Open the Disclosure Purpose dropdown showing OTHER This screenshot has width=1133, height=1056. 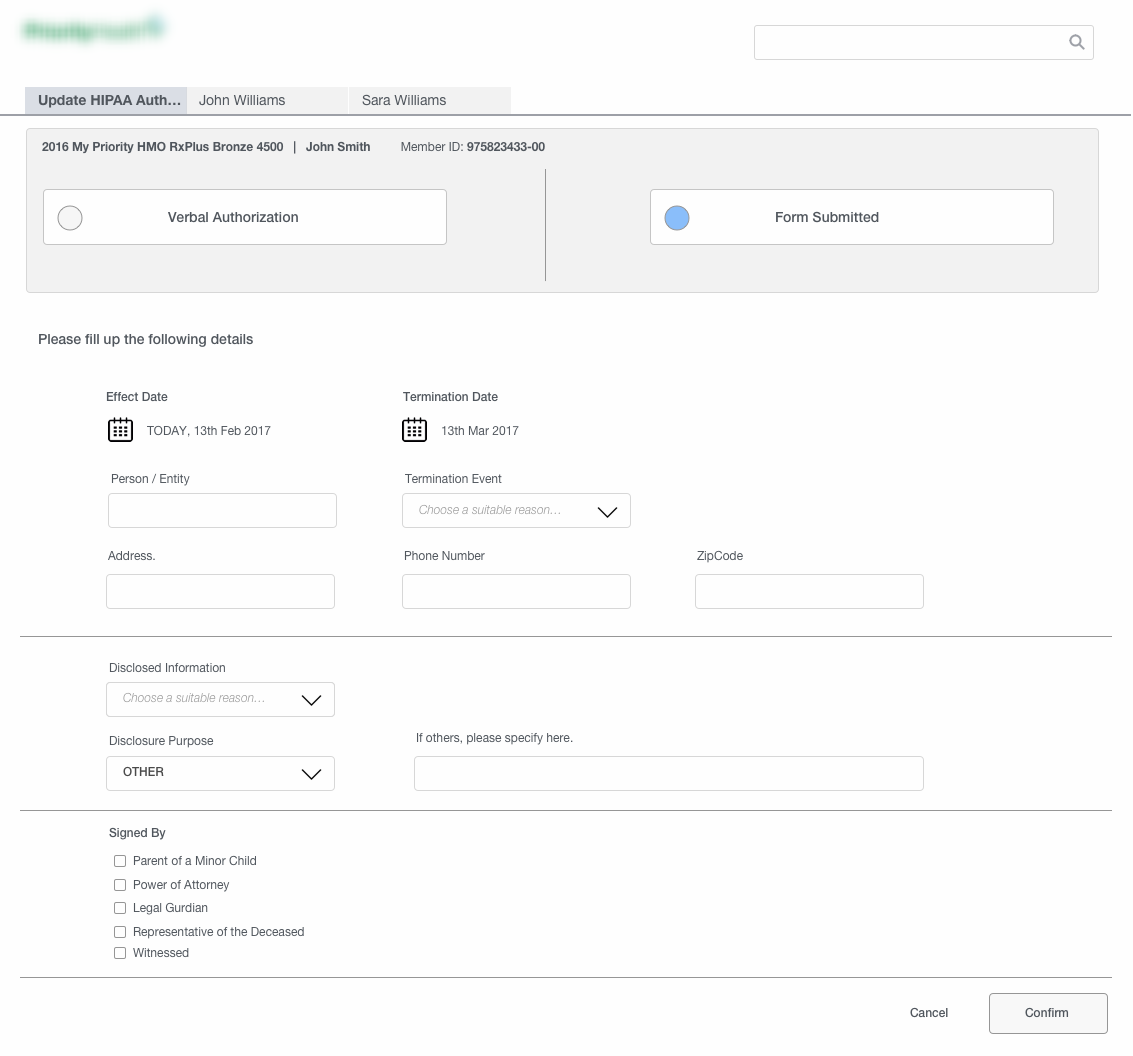tap(220, 773)
